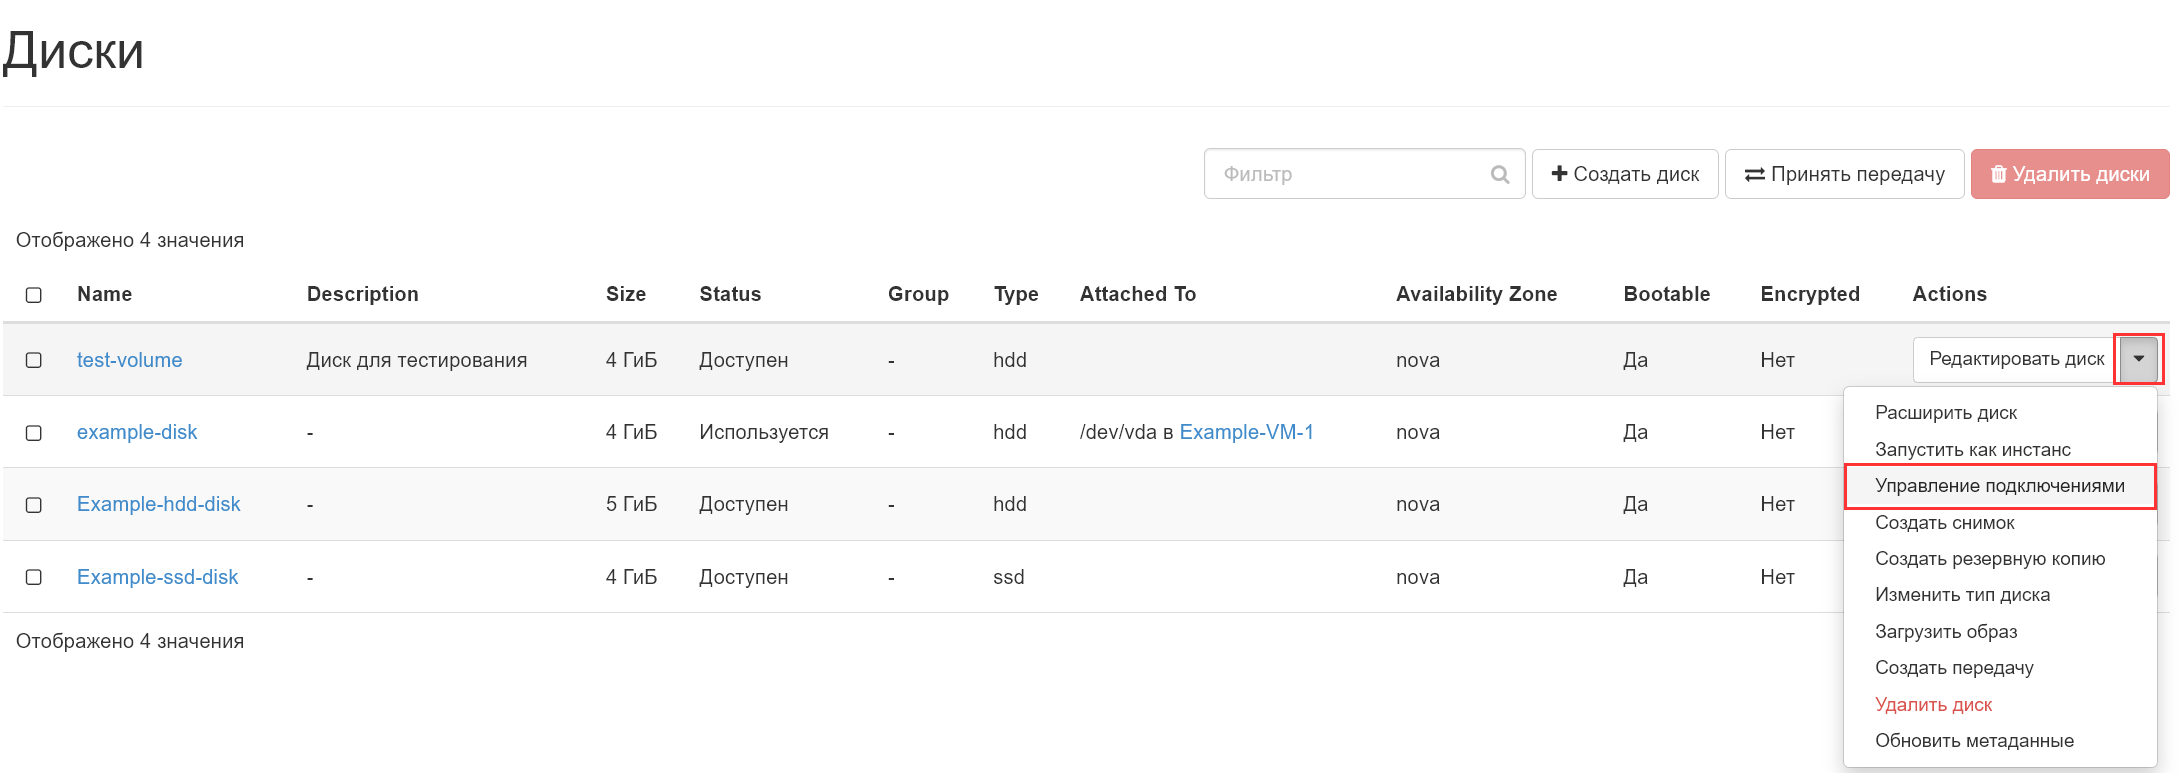Click the Создать диск plus button
This screenshot has width=2181, height=773.
pos(1624,174)
